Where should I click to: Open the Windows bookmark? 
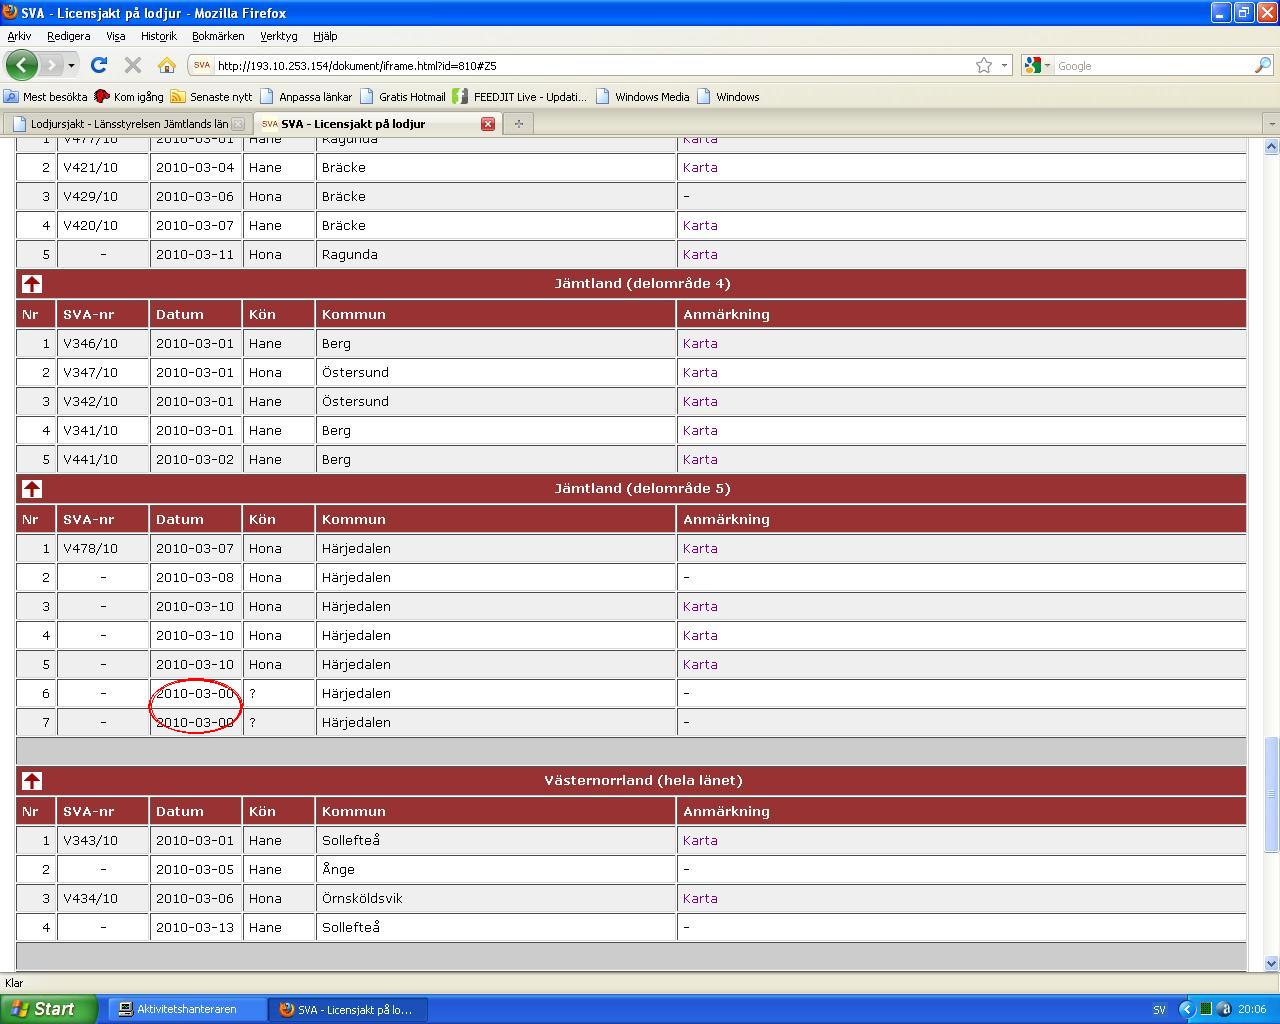coord(728,97)
